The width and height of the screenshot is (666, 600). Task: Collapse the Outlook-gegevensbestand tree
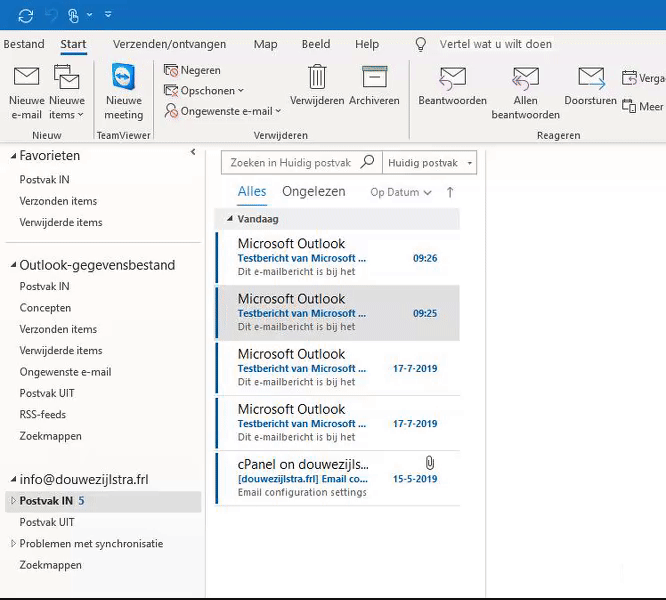click(14, 265)
